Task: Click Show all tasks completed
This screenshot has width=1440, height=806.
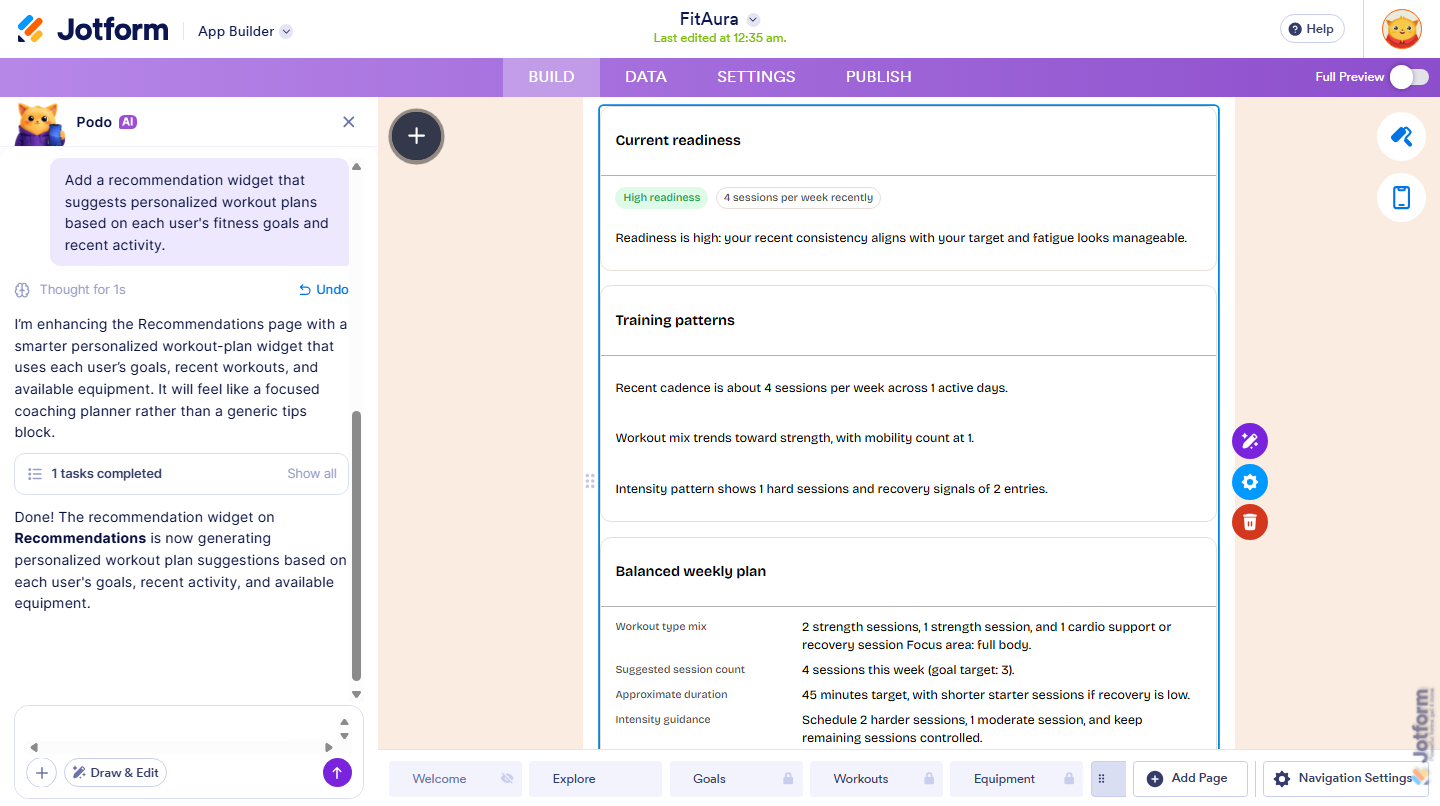Action: point(312,474)
